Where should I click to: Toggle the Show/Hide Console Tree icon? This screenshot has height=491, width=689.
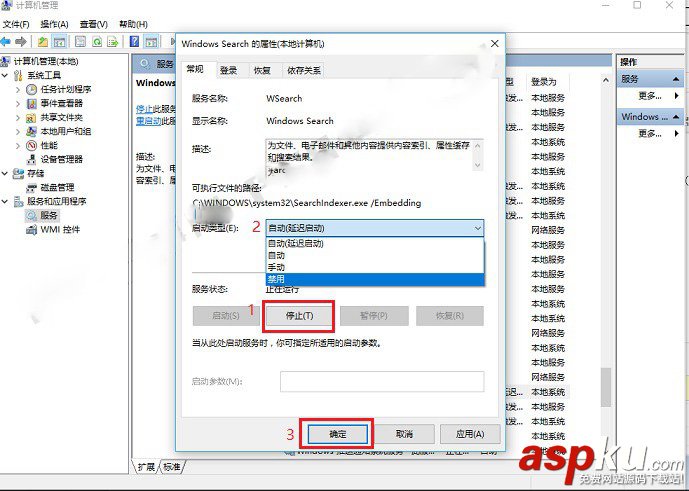coord(59,42)
